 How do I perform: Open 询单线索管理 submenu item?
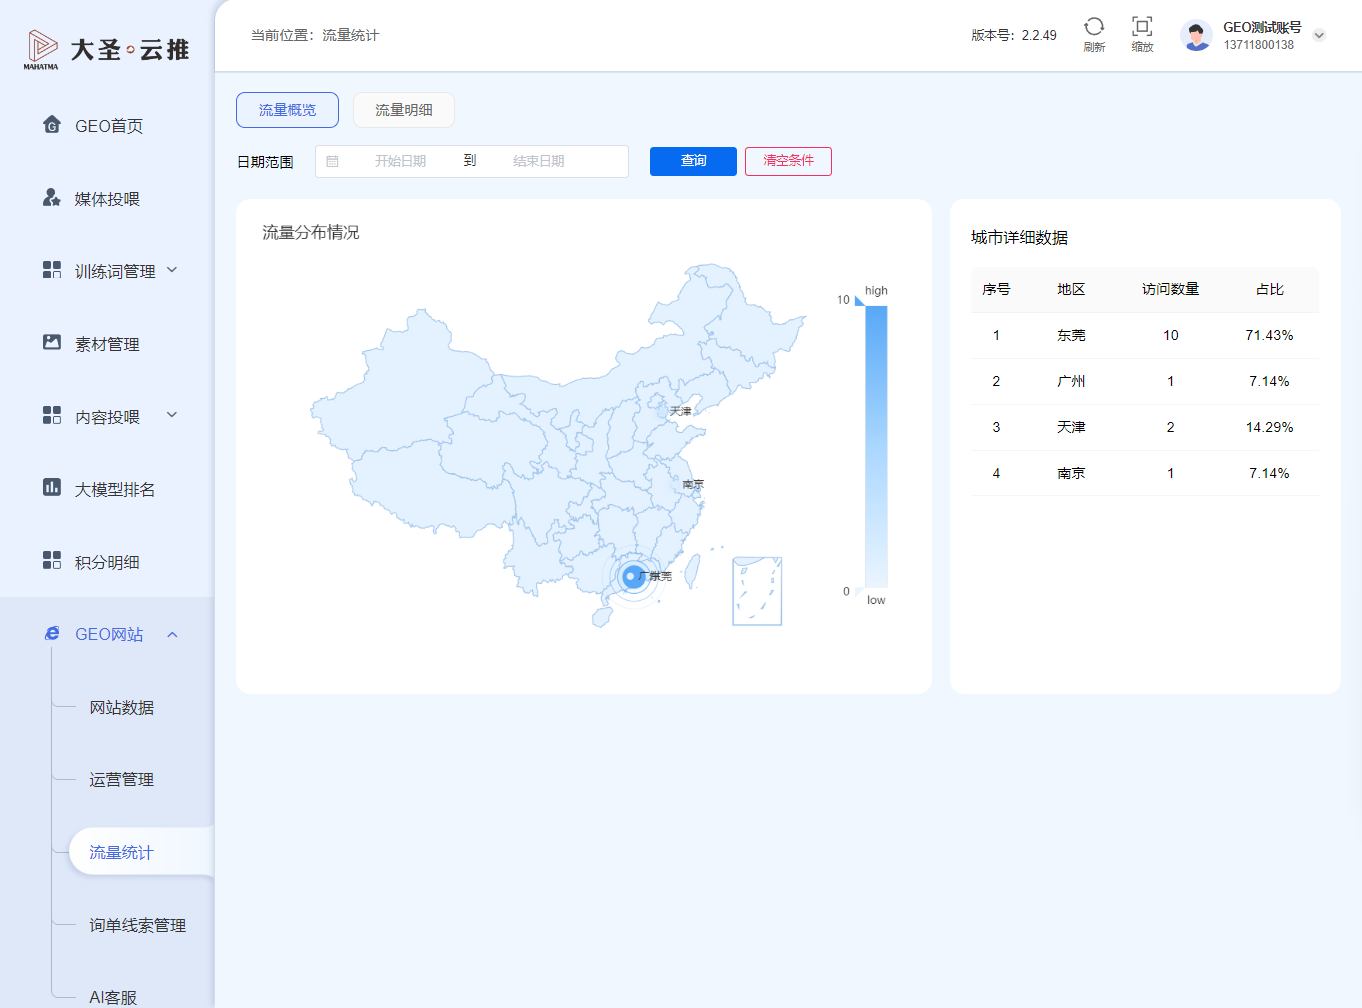pos(137,925)
